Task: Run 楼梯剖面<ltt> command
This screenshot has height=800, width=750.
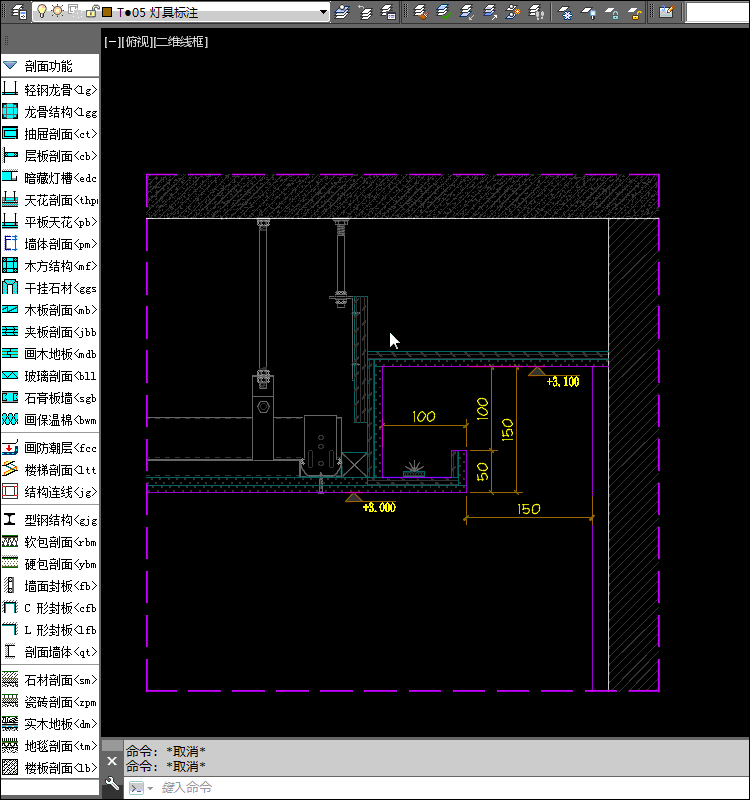Action: pos(50,470)
